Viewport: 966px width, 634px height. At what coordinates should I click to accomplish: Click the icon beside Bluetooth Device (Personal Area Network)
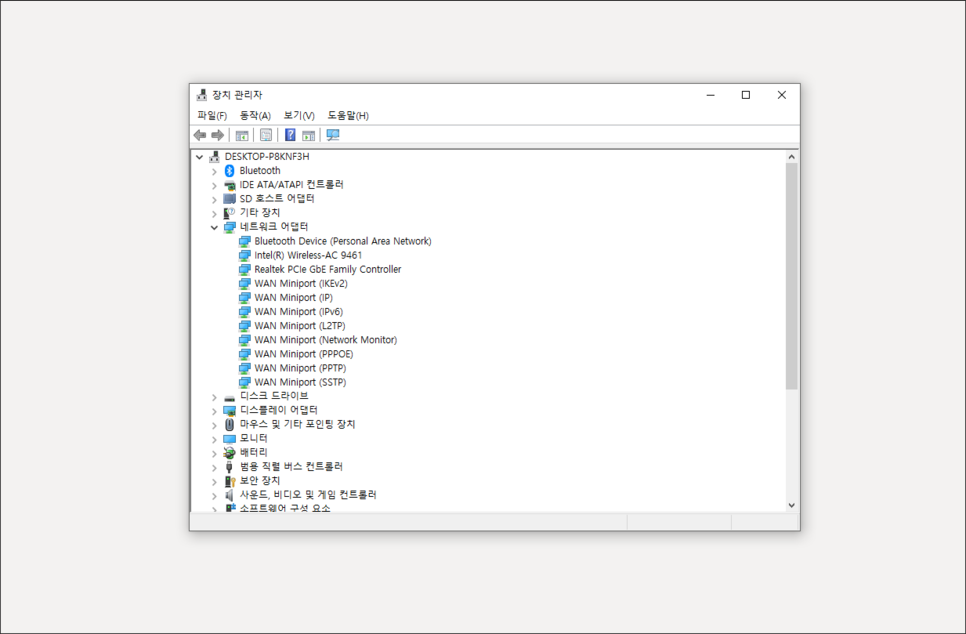(x=245, y=242)
